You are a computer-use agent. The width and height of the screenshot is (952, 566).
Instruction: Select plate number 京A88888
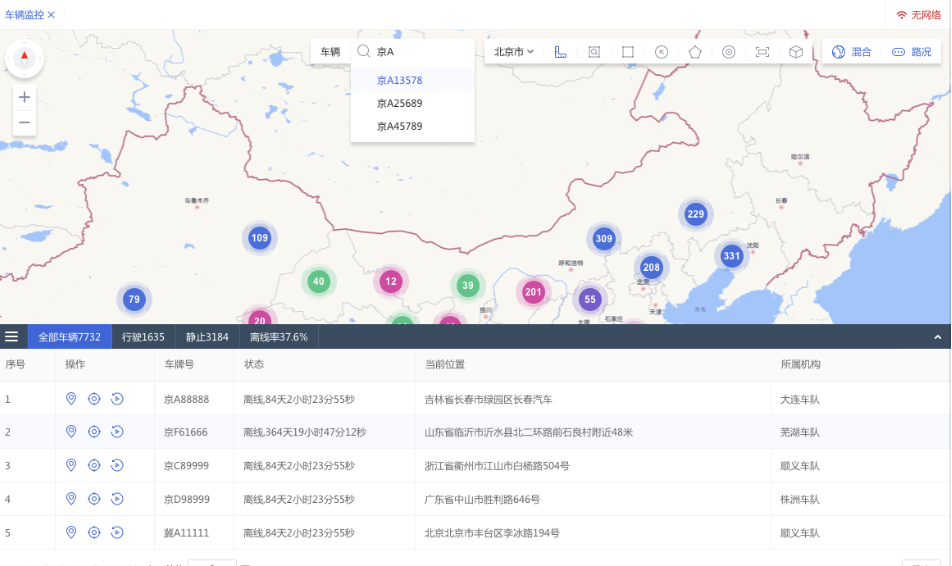186,400
